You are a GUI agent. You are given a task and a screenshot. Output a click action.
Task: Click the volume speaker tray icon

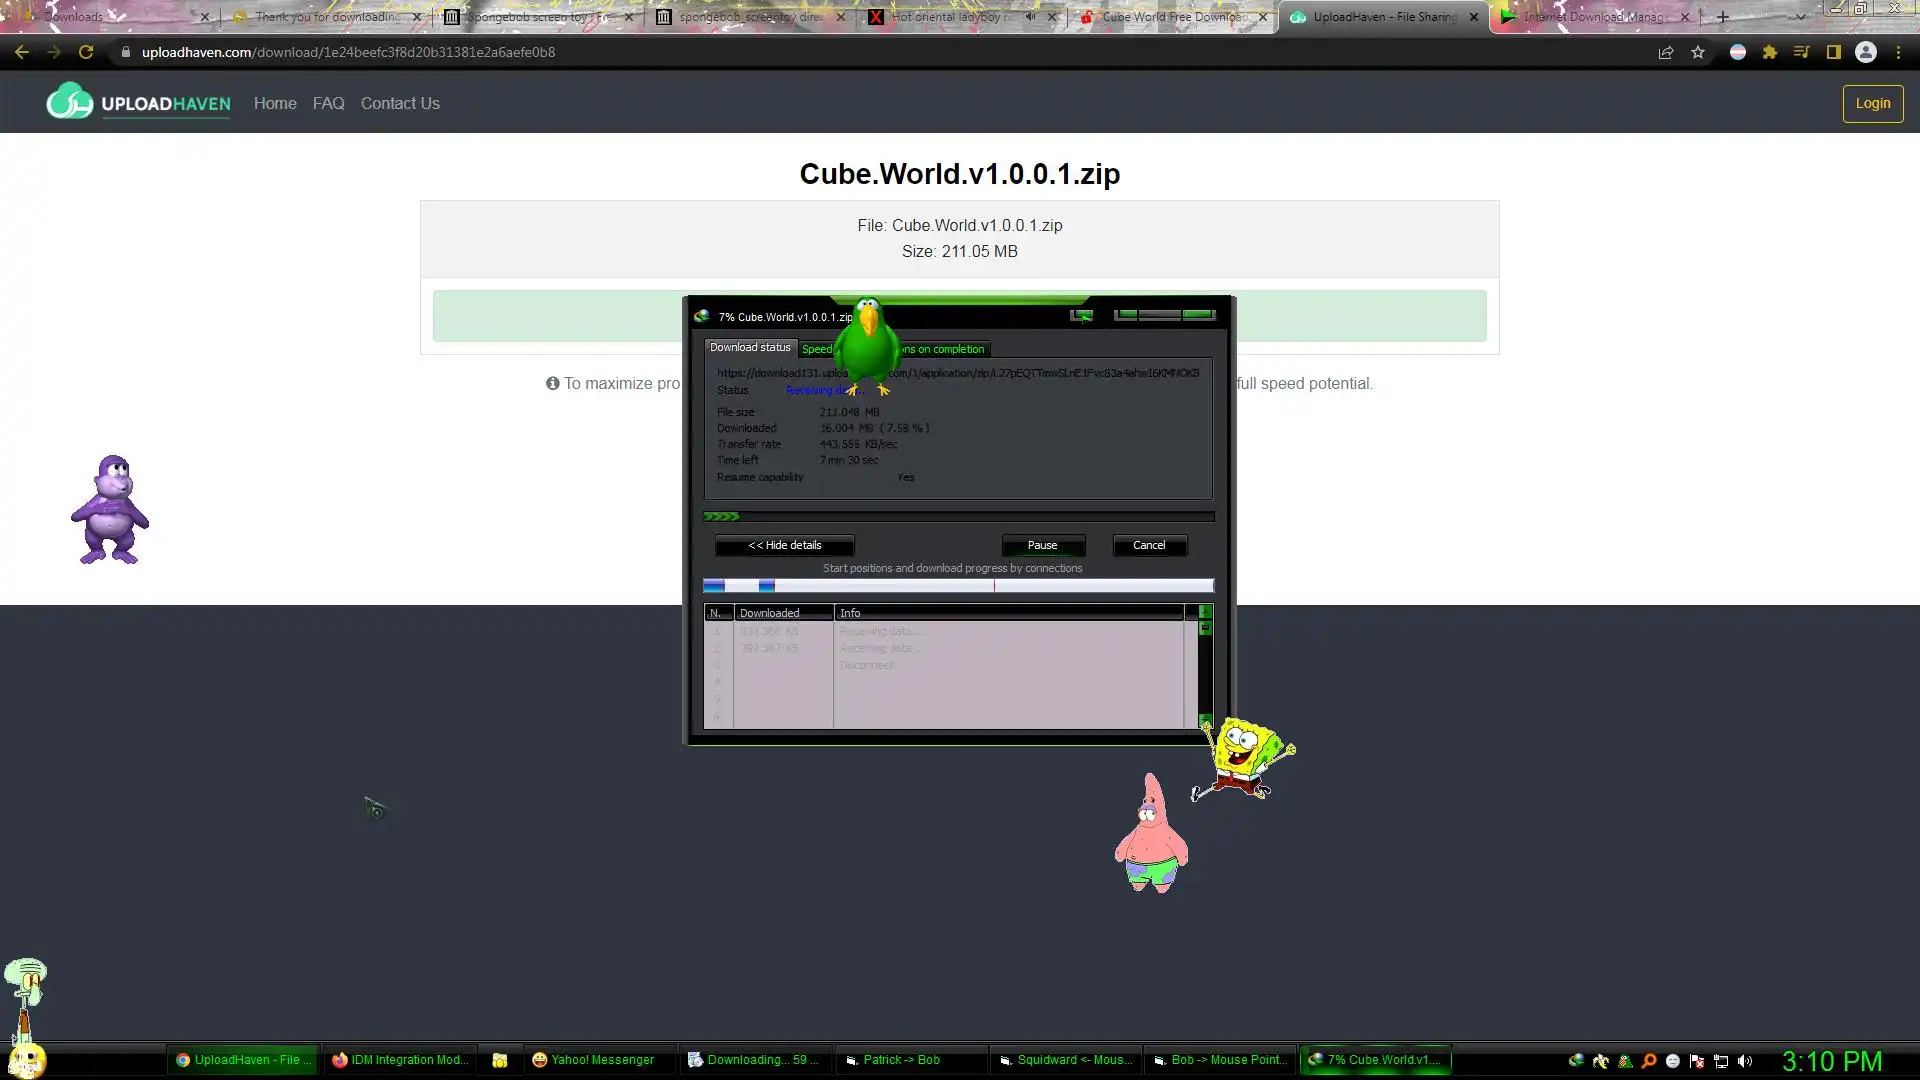tap(1745, 1061)
